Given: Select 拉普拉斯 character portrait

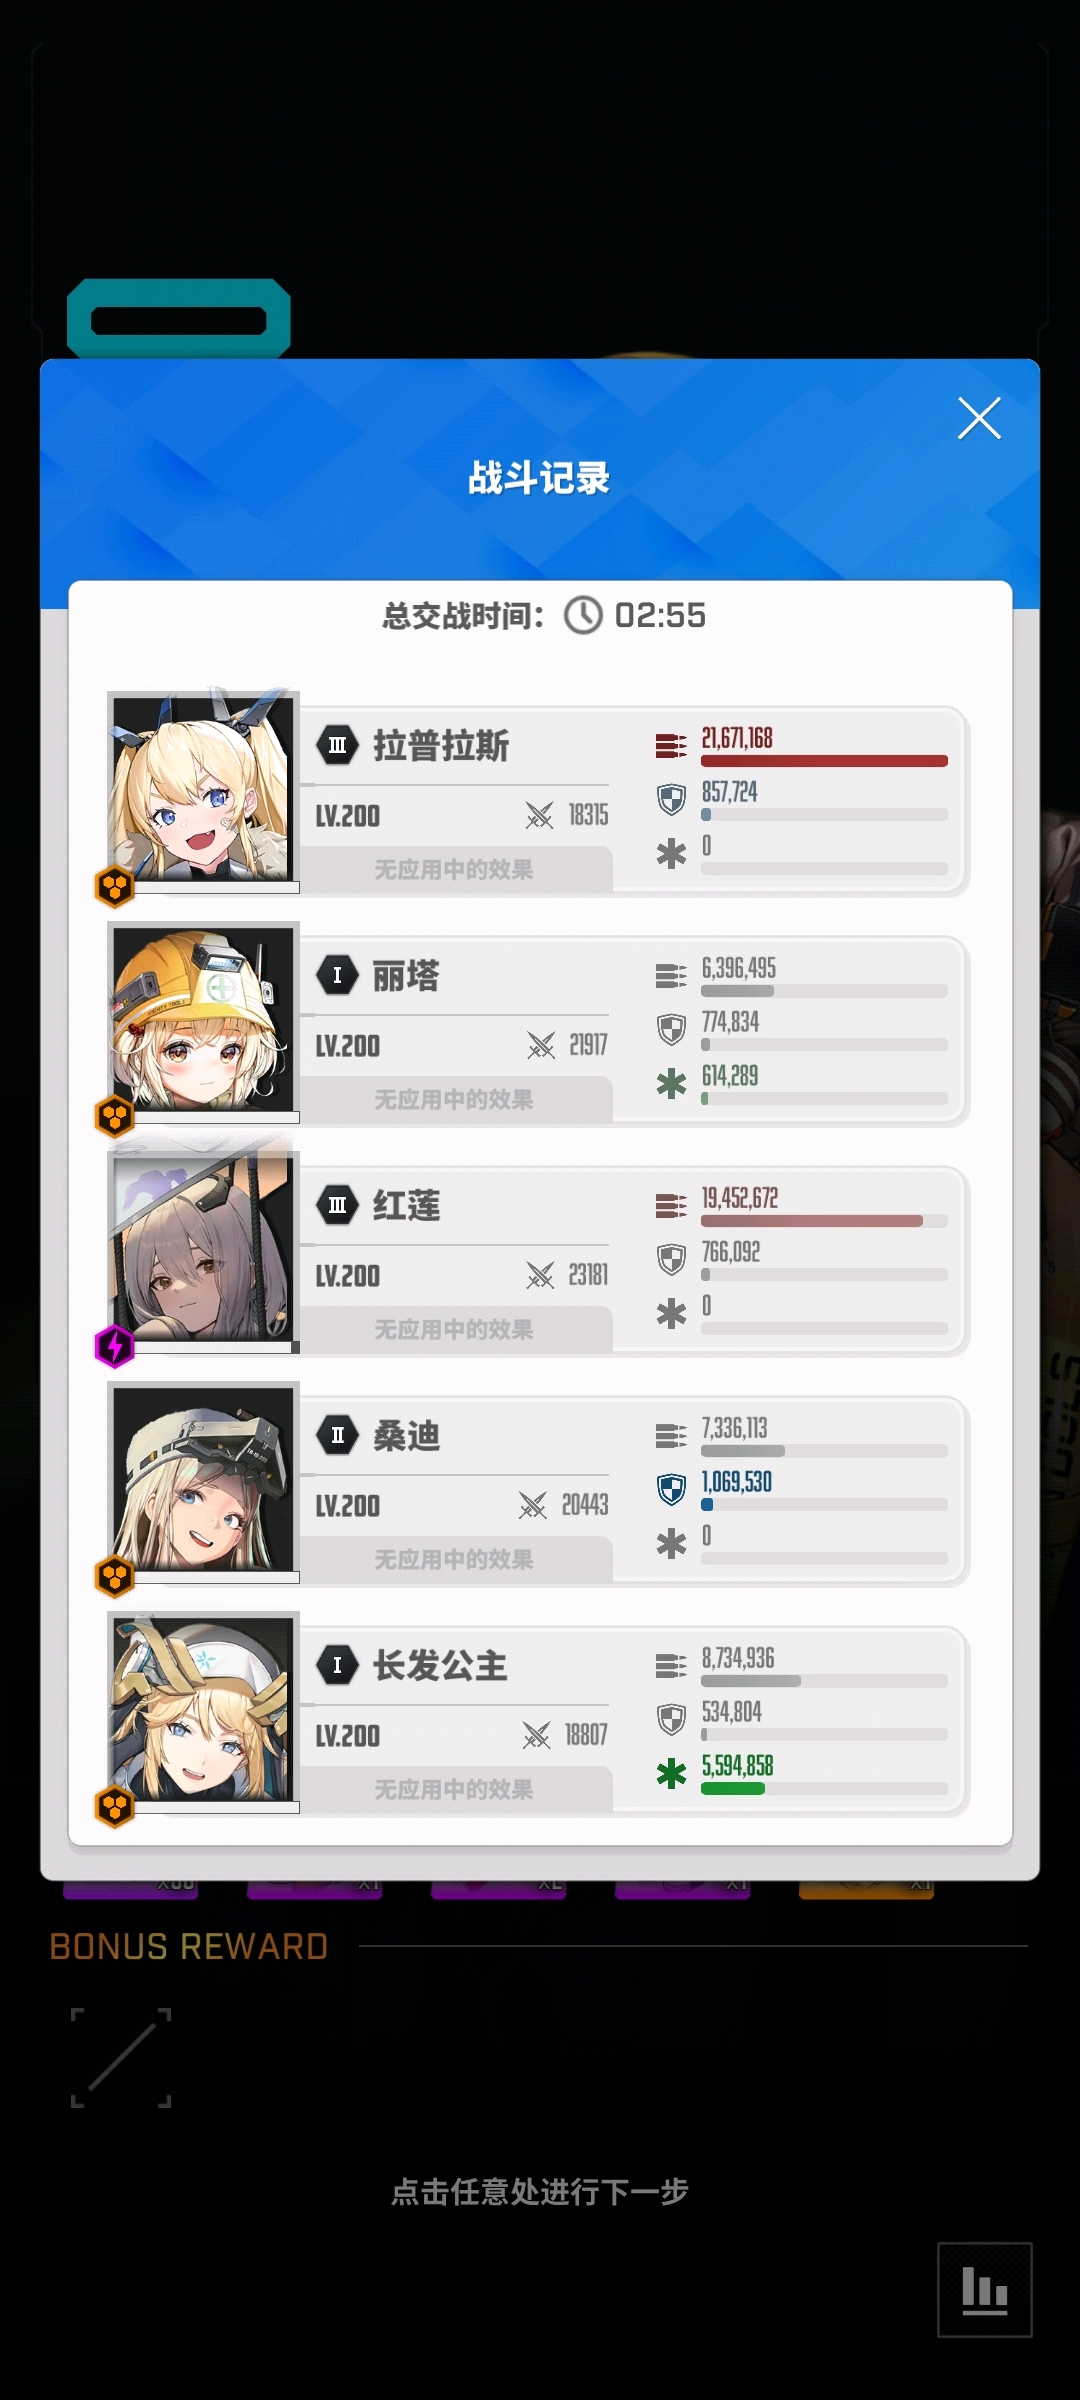Looking at the screenshot, I should [203, 788].
